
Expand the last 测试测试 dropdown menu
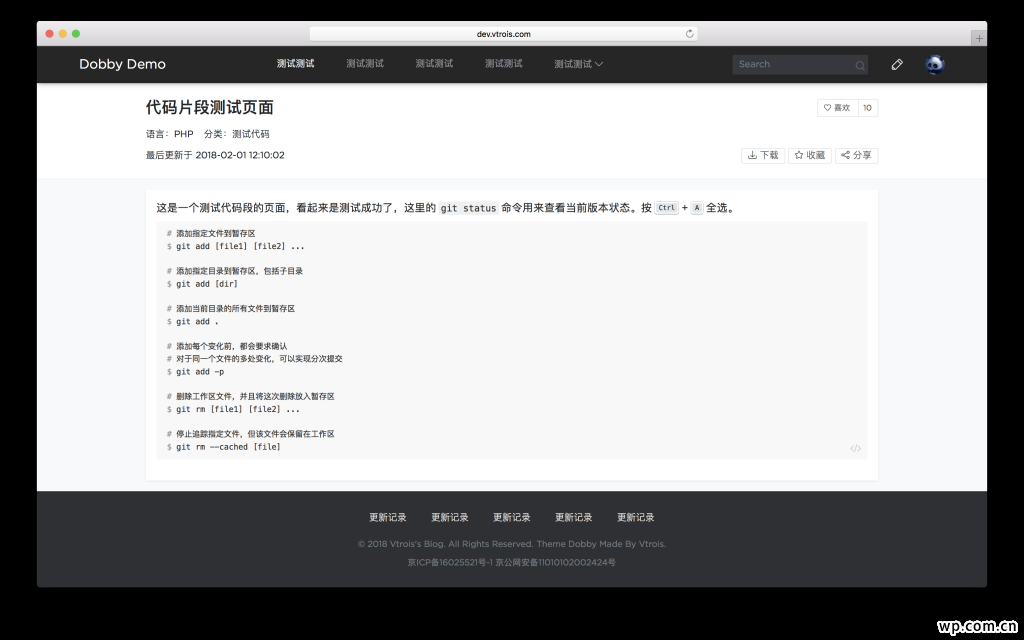pyautogui.click(x=579, y=64)
